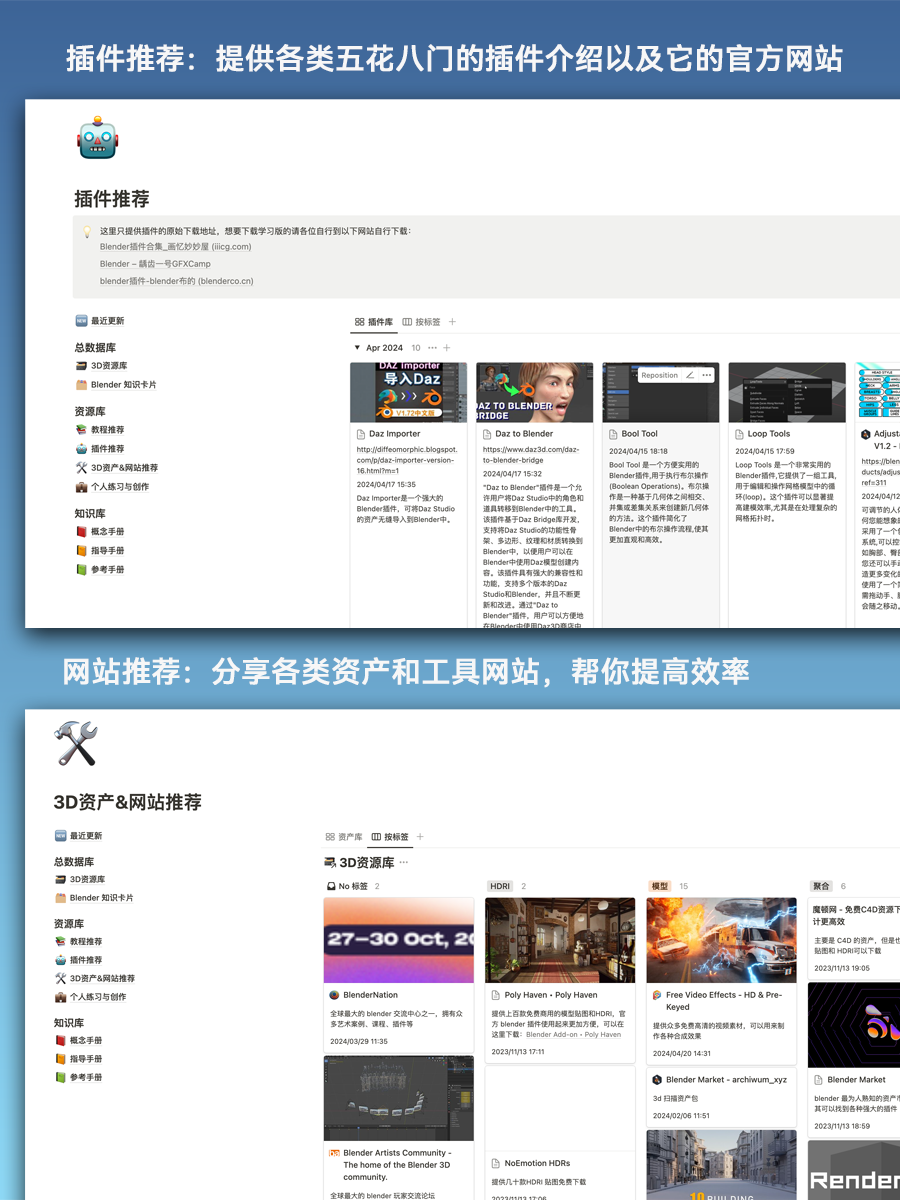Viewport: 900px width, 1200px height.
Task: Click the Blender Market - archiwum_xyz card title
Action: (x=726, y=1080)
